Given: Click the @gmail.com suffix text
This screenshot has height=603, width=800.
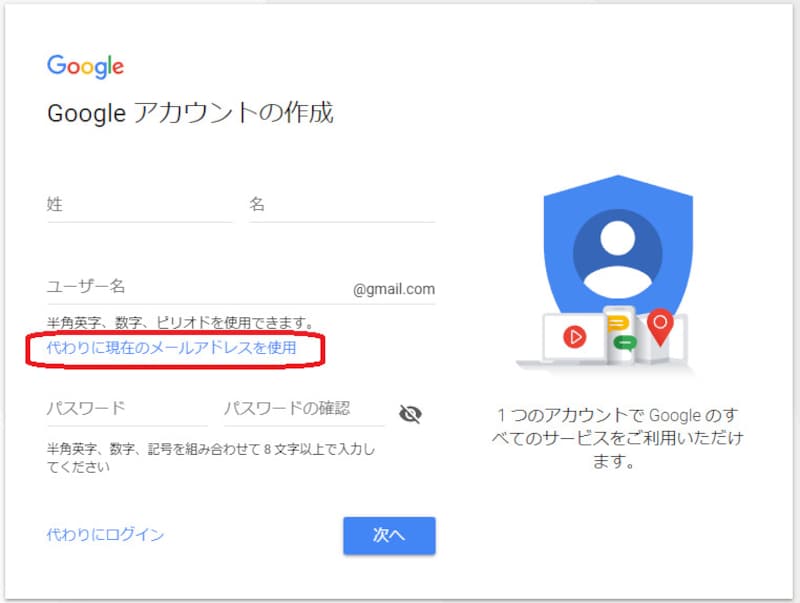Looking at the screenshot, I should (x=394, y=289).
